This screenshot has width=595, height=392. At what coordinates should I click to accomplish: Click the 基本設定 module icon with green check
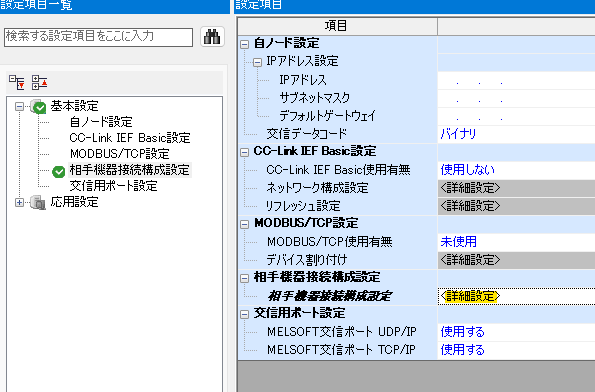38,107
